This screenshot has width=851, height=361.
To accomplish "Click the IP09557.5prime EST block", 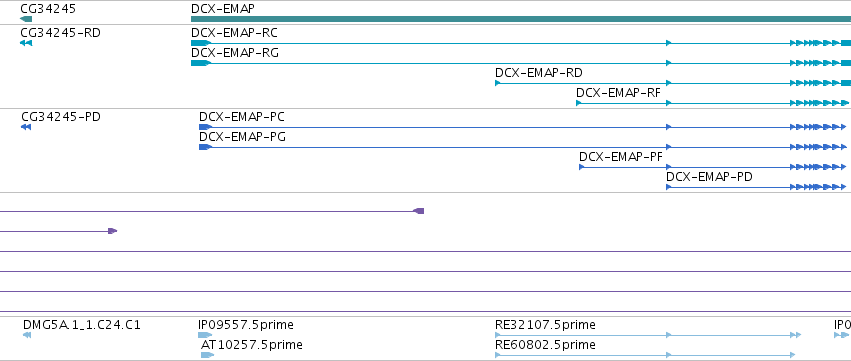I will point(205,335).
